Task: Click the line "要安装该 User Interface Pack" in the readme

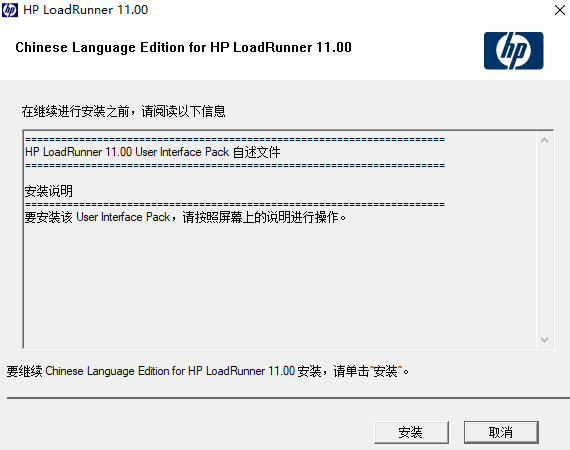Action: [185, 217]
